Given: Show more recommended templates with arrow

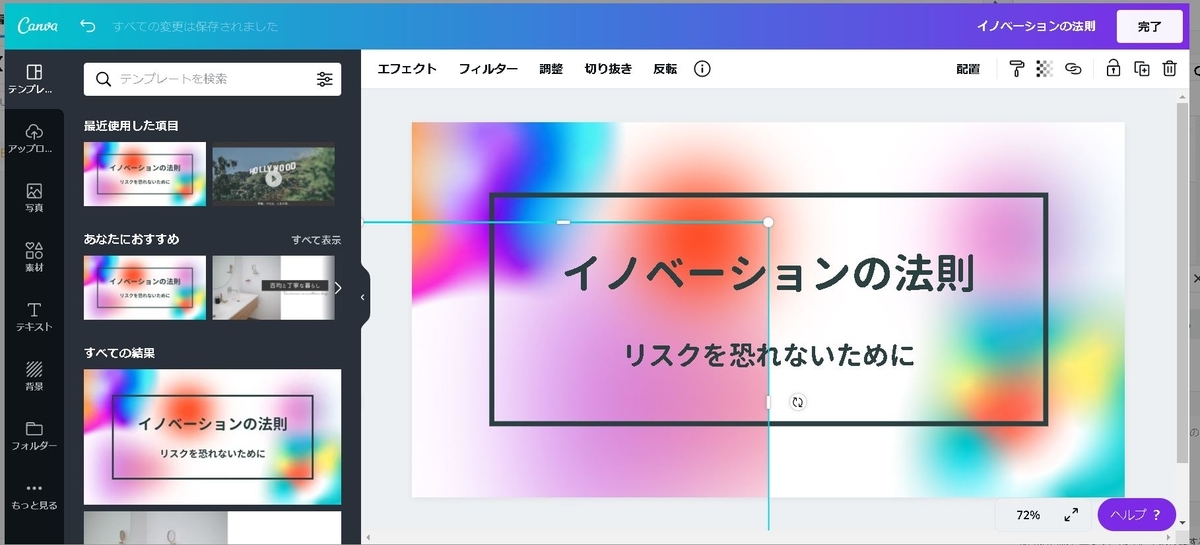Looking at the screenshot, I should click(338, 288).
